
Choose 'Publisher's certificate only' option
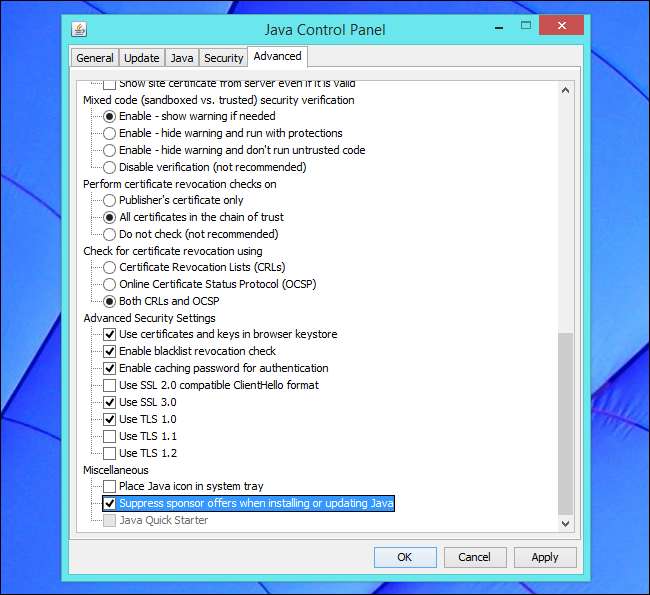109,200
